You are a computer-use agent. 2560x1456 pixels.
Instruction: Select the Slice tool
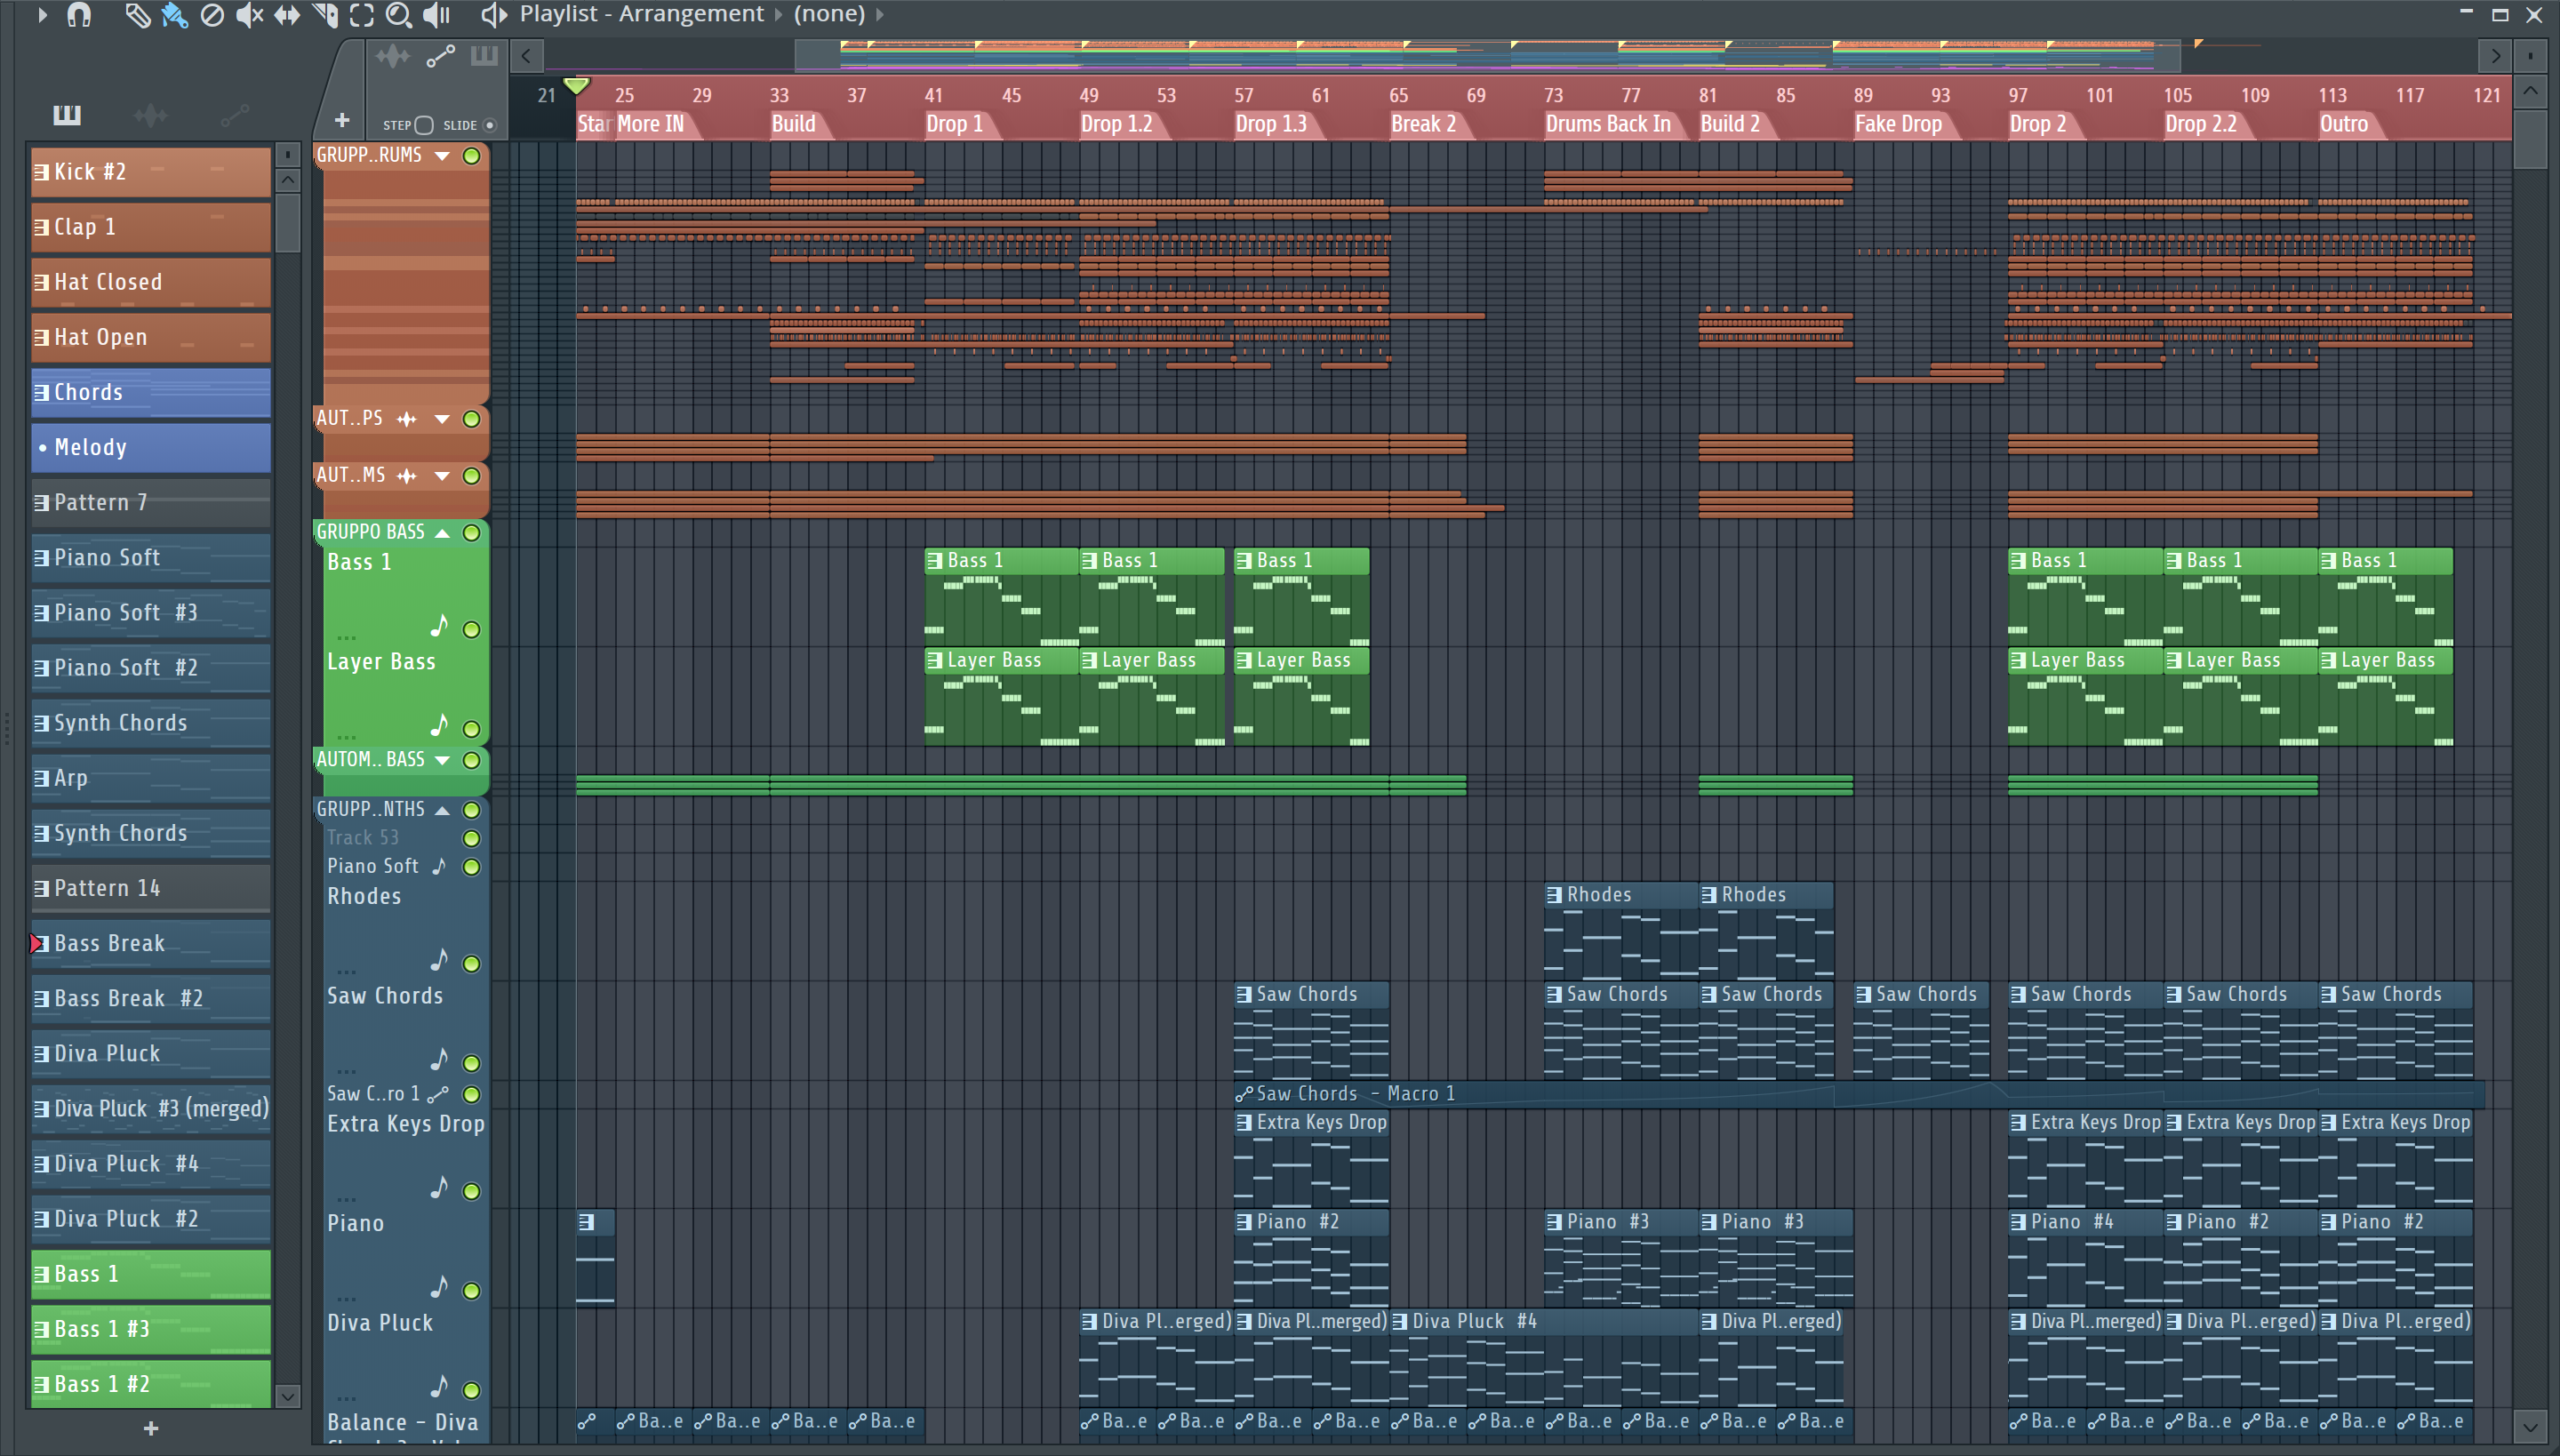(325, 14)
